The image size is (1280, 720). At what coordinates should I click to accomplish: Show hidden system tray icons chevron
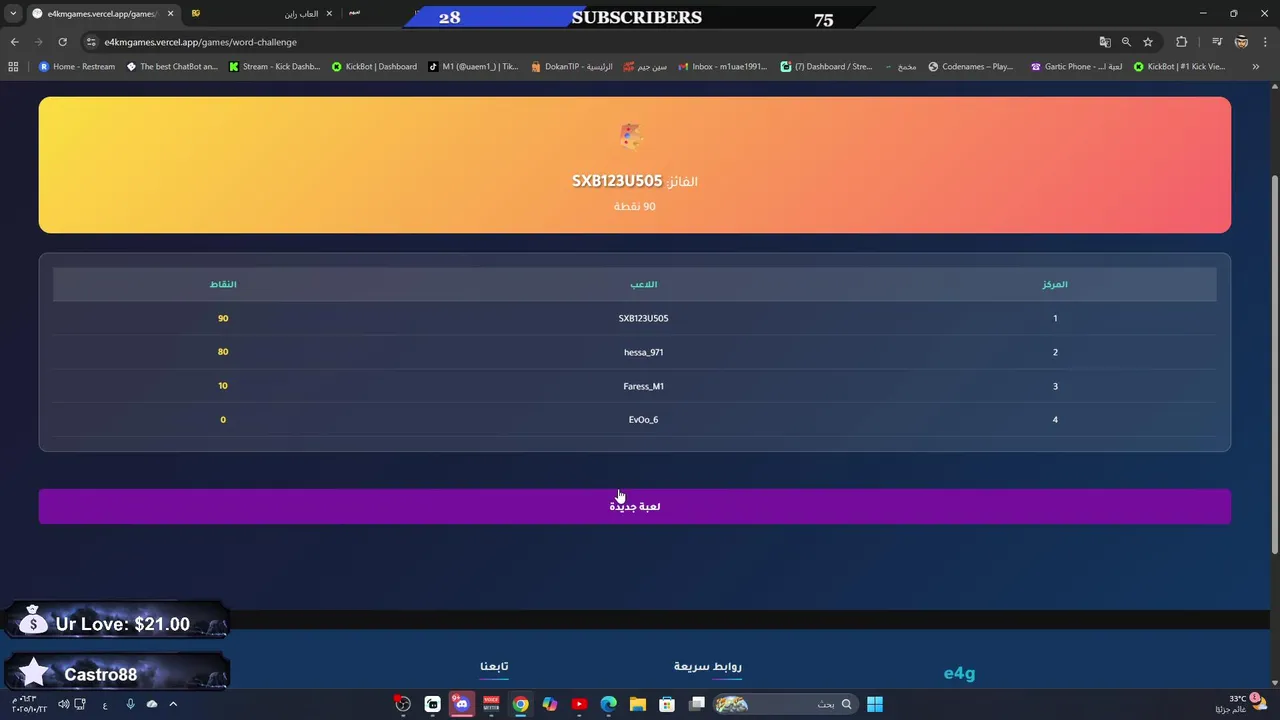(173, 704)
